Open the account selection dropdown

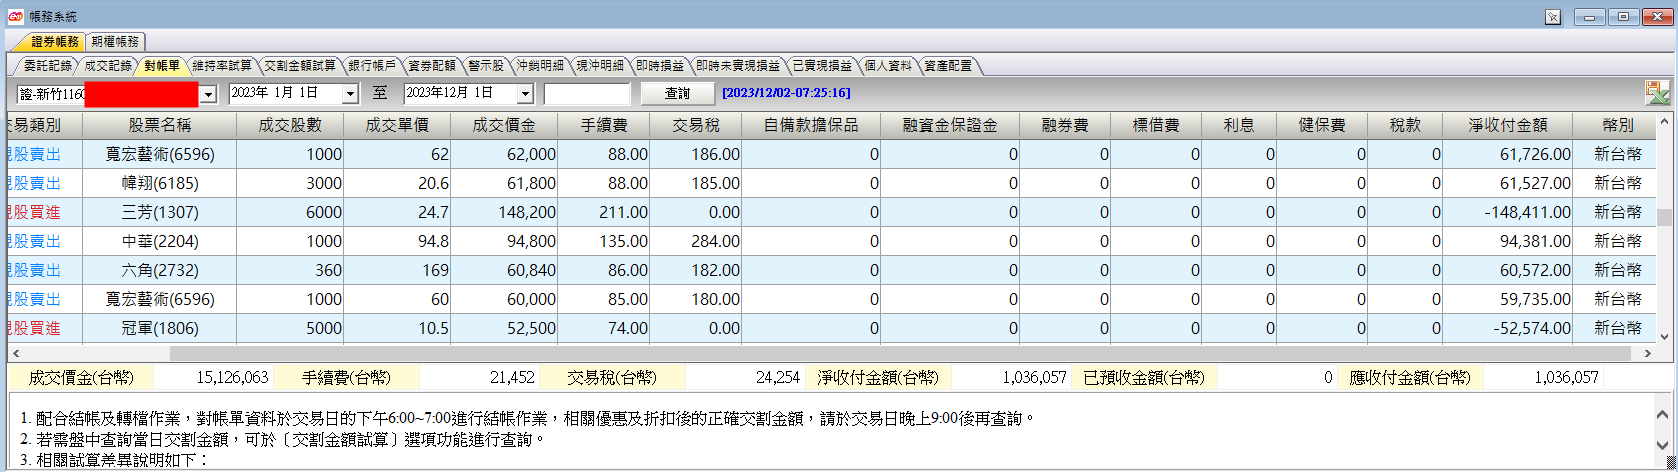208,94
